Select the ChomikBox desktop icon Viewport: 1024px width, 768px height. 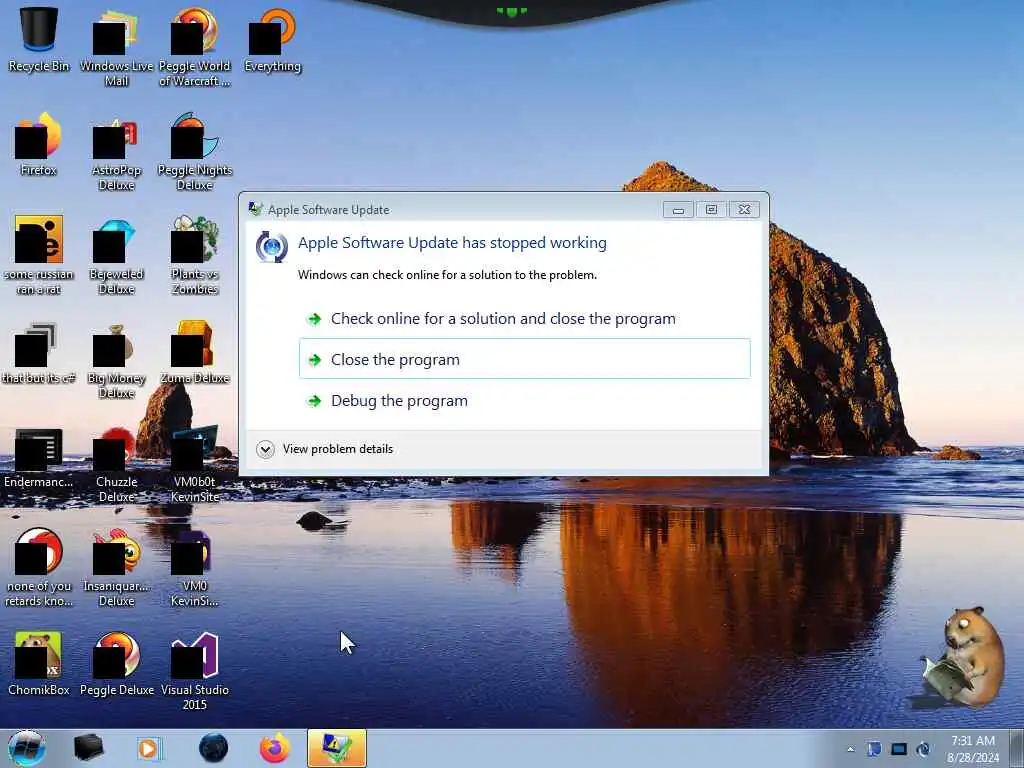[x=39, y=664]
